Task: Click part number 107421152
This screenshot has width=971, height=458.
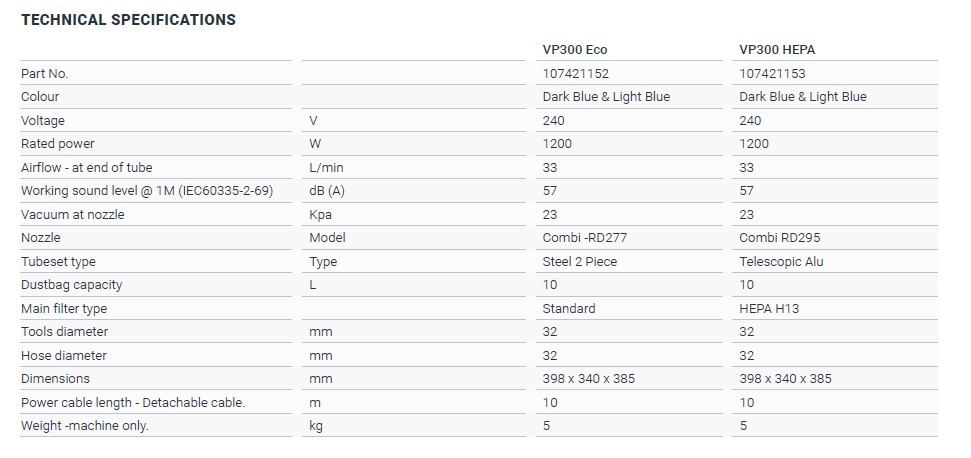Action: click(x=575, y=74)
